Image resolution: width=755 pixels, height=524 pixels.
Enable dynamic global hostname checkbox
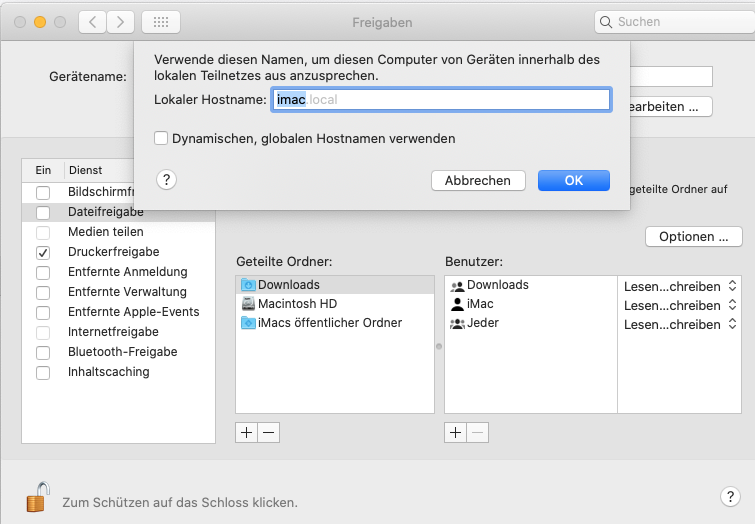[x=161, y=138]
